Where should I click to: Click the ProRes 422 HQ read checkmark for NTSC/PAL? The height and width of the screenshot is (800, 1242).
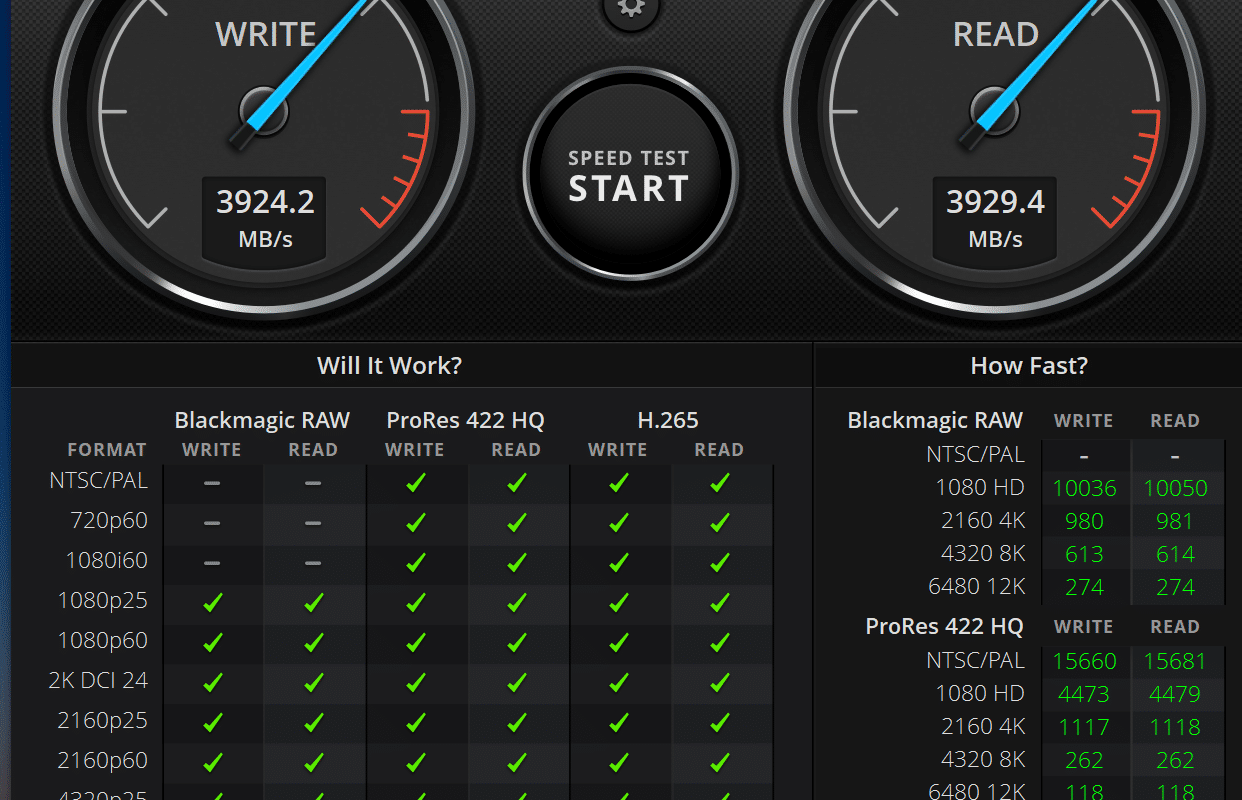pyautogui.click(x=516, y=482)
